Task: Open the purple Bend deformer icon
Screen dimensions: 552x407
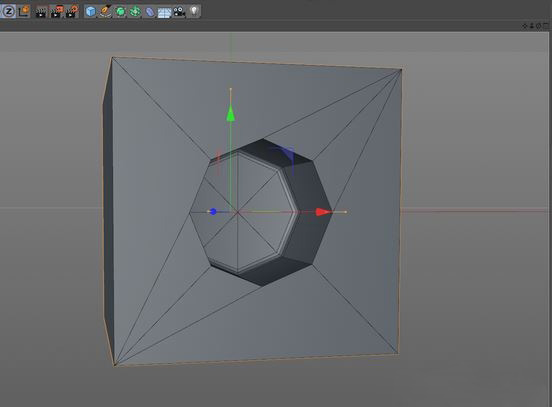Action: pyautogui.click(x=150, y=12)
